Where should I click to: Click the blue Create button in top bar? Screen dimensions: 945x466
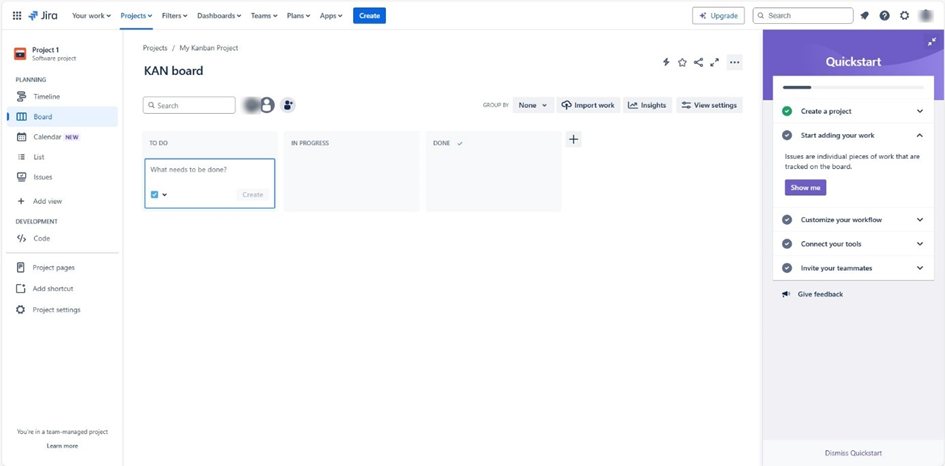(369, 16)
